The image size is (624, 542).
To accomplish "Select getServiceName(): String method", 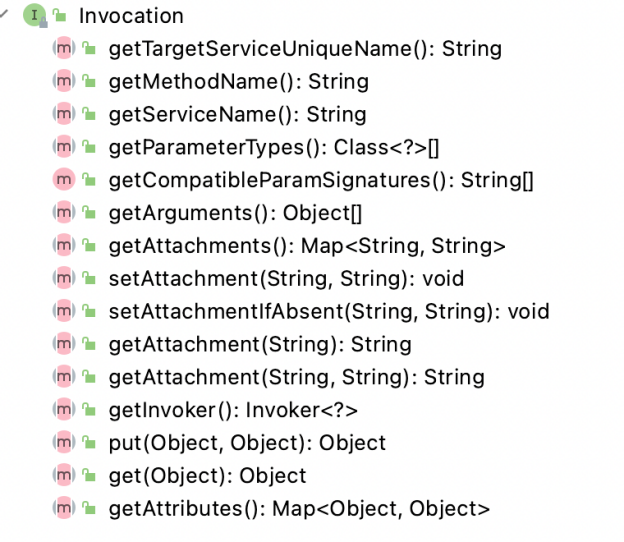I will click(x=238, y=115).
